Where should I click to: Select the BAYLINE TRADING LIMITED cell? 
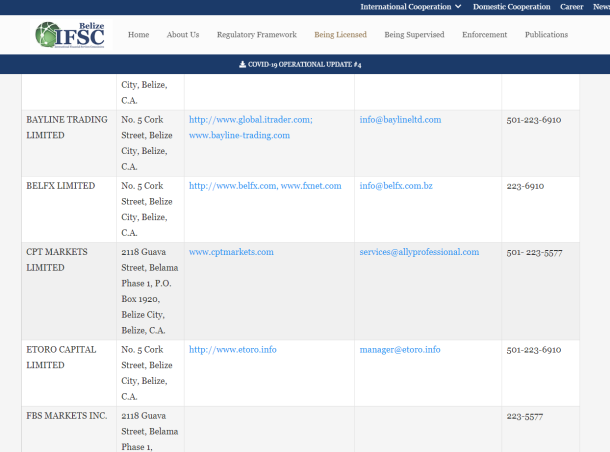click(69, 143)
